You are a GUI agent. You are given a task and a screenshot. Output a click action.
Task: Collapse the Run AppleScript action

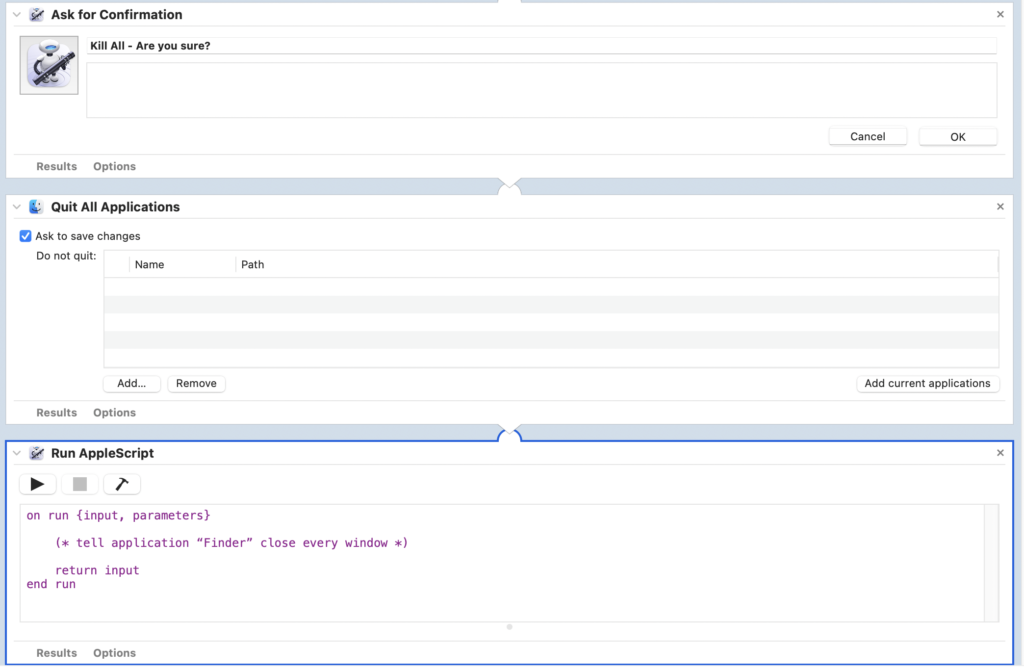17,453
